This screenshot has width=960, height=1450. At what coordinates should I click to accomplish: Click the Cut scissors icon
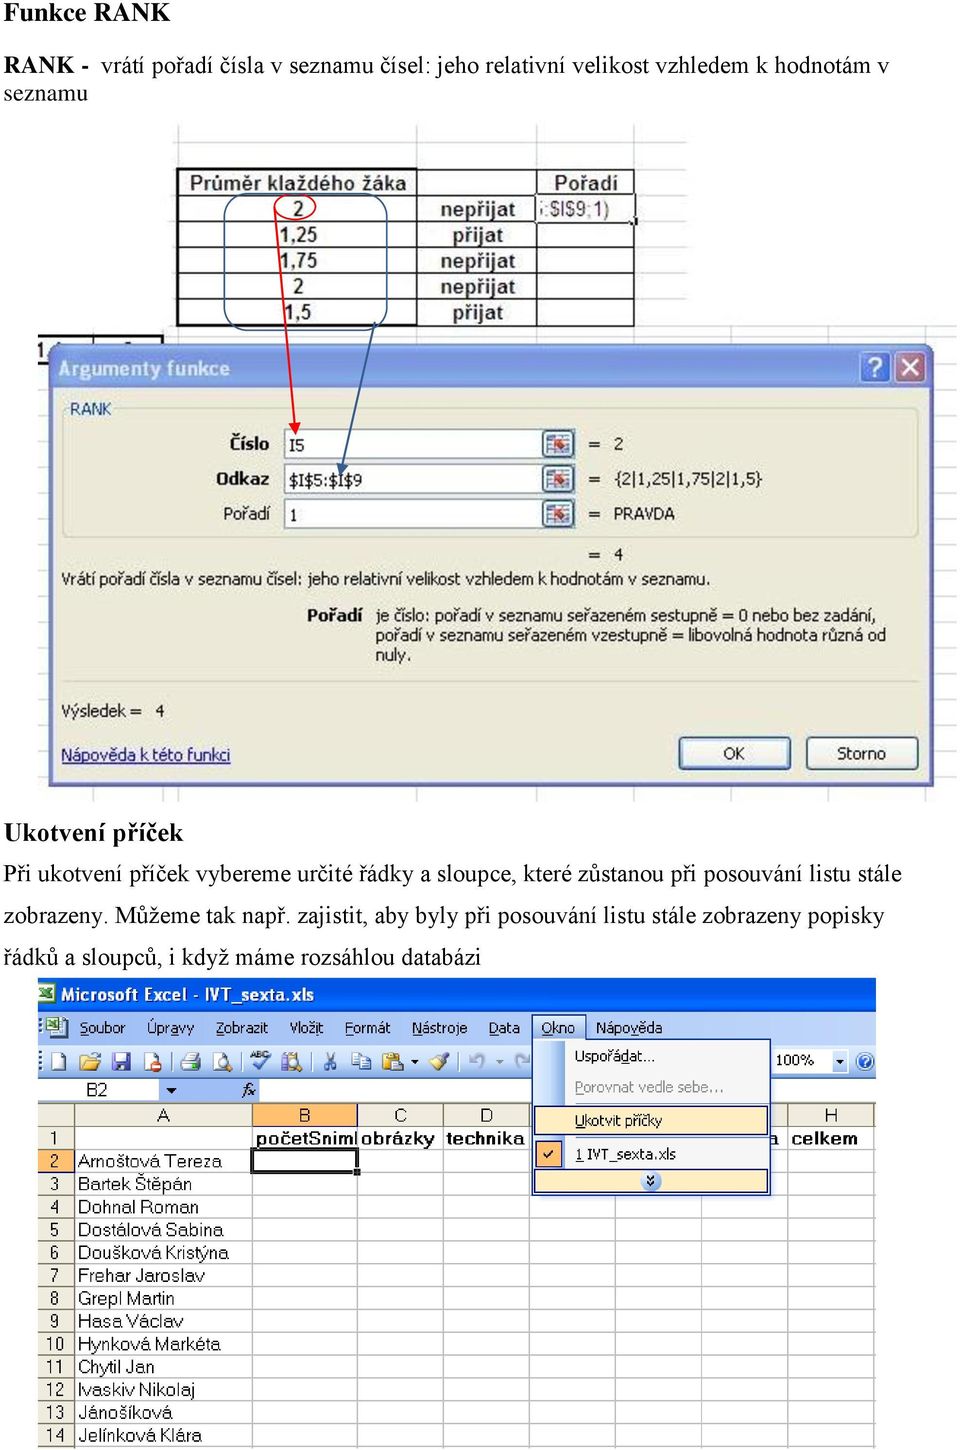coord(329,1061)
